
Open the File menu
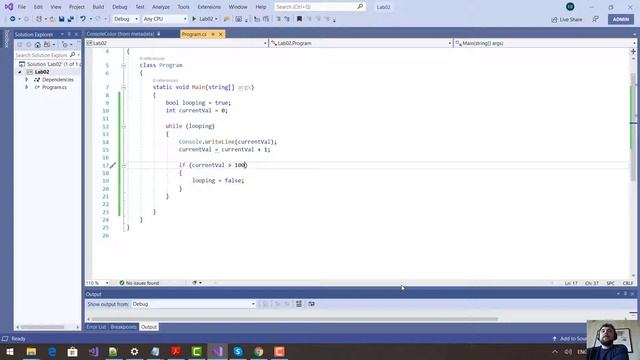click(22, 7)
